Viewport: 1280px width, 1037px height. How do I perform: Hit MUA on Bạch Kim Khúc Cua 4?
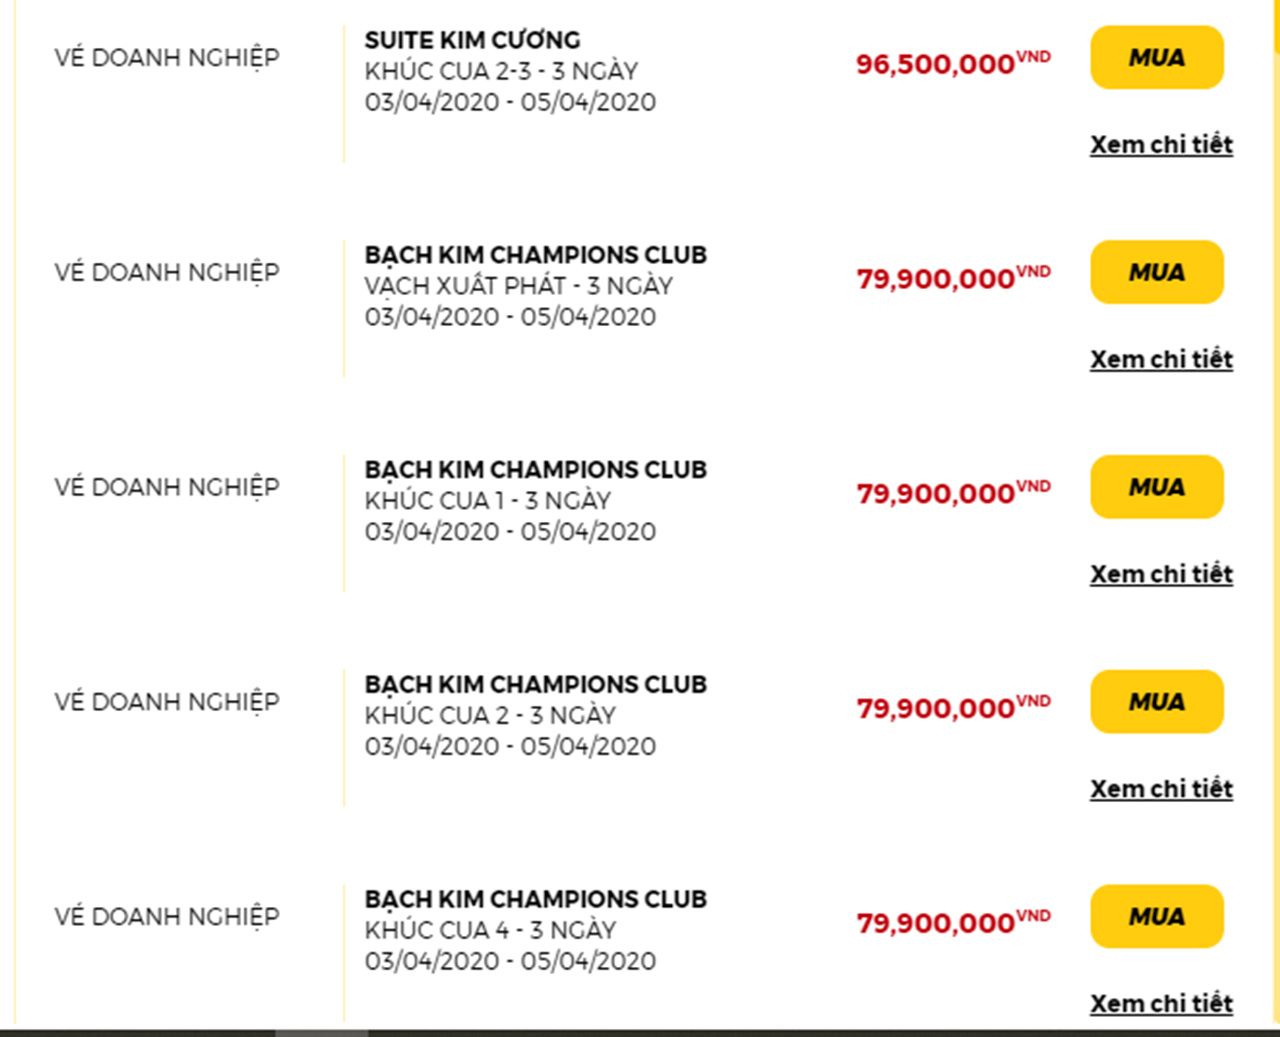tap(1156, 916)
